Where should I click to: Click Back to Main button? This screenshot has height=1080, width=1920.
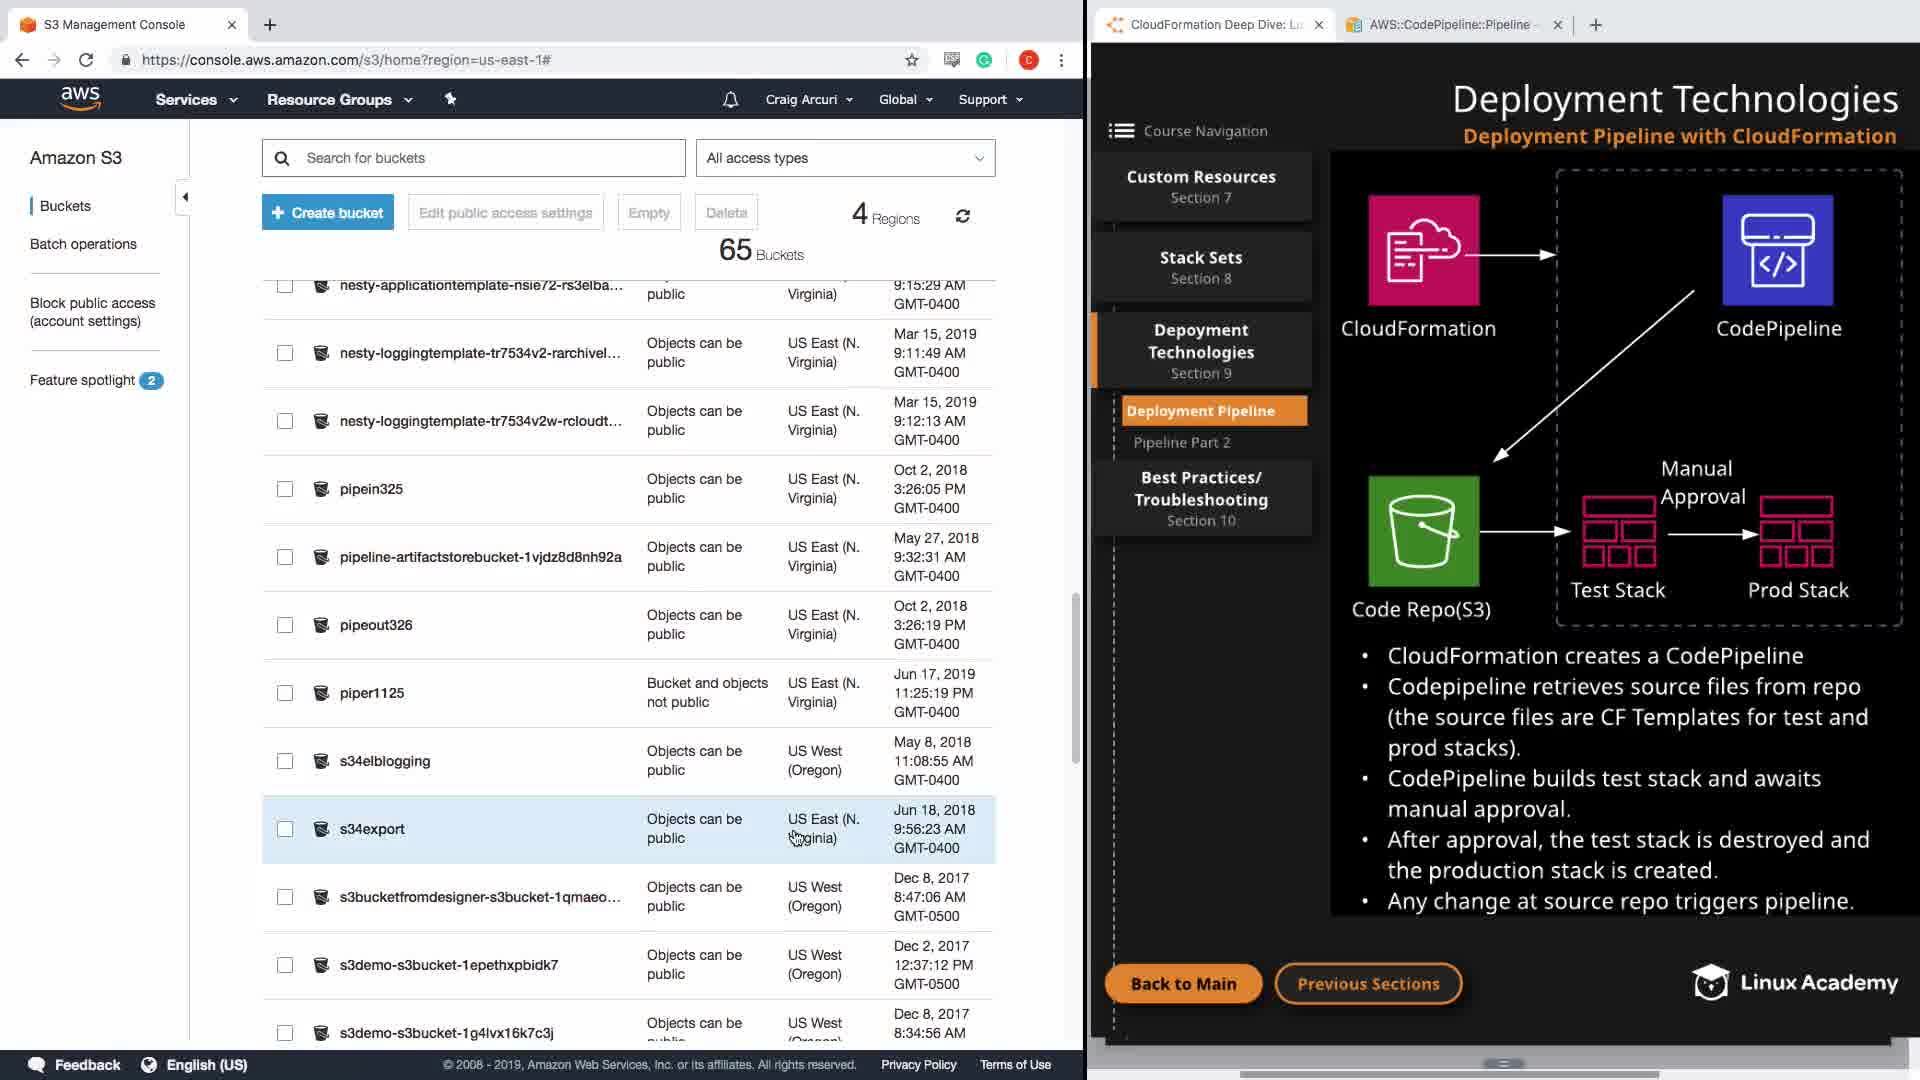pyautogui.click(x=1183, y=984)
